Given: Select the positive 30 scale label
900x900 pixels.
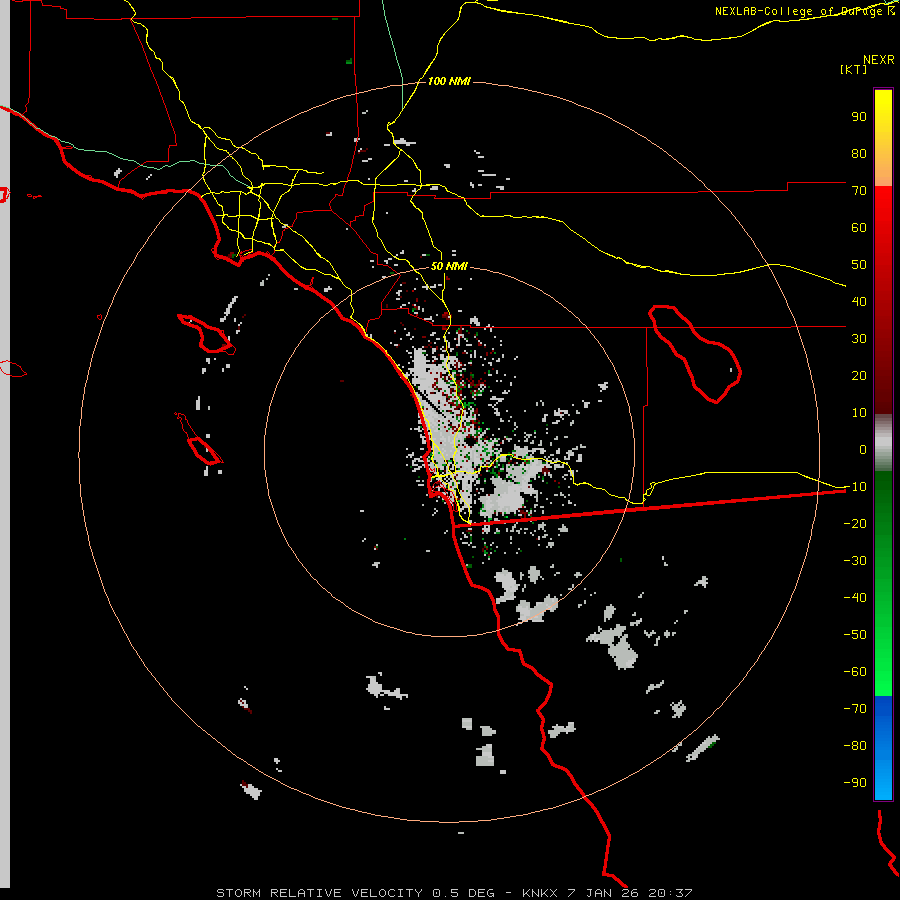Looking at the screenshot, I should point(859,339).
